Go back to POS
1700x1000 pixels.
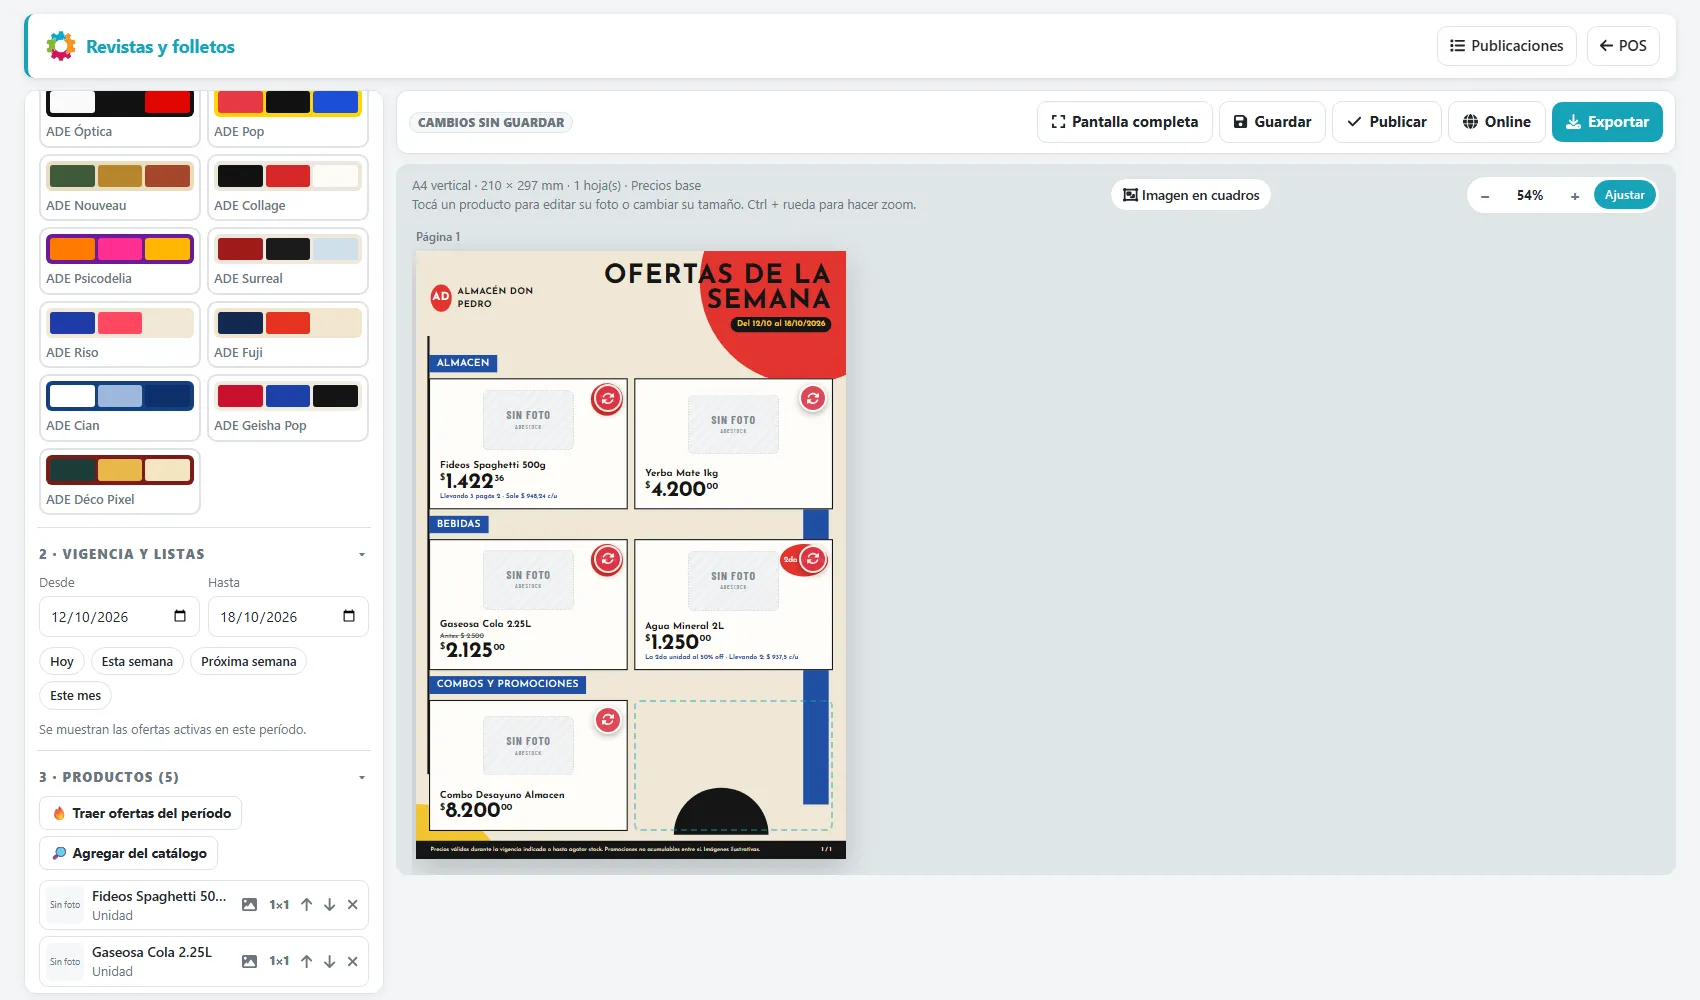point(1623,46)
